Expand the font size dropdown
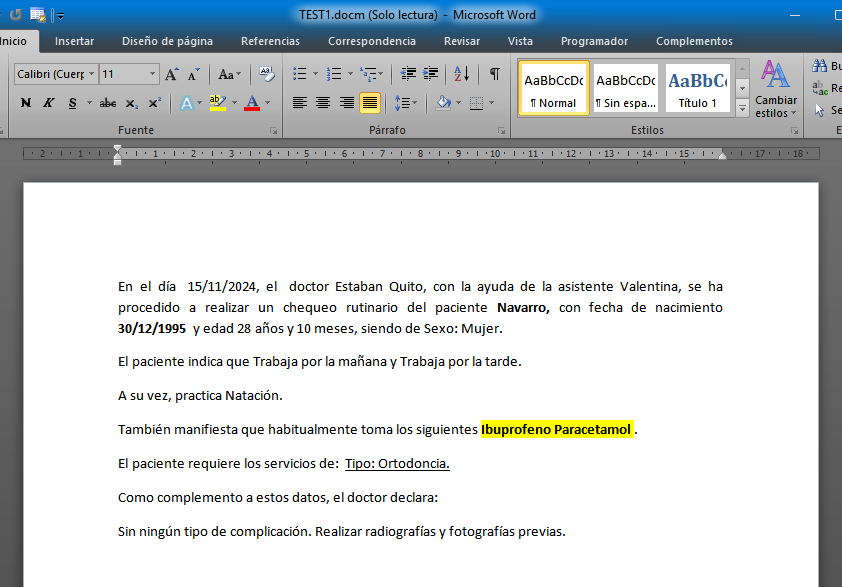Image resolution: width=842 pixels, height=587 pixels. (x=153, y=74)
